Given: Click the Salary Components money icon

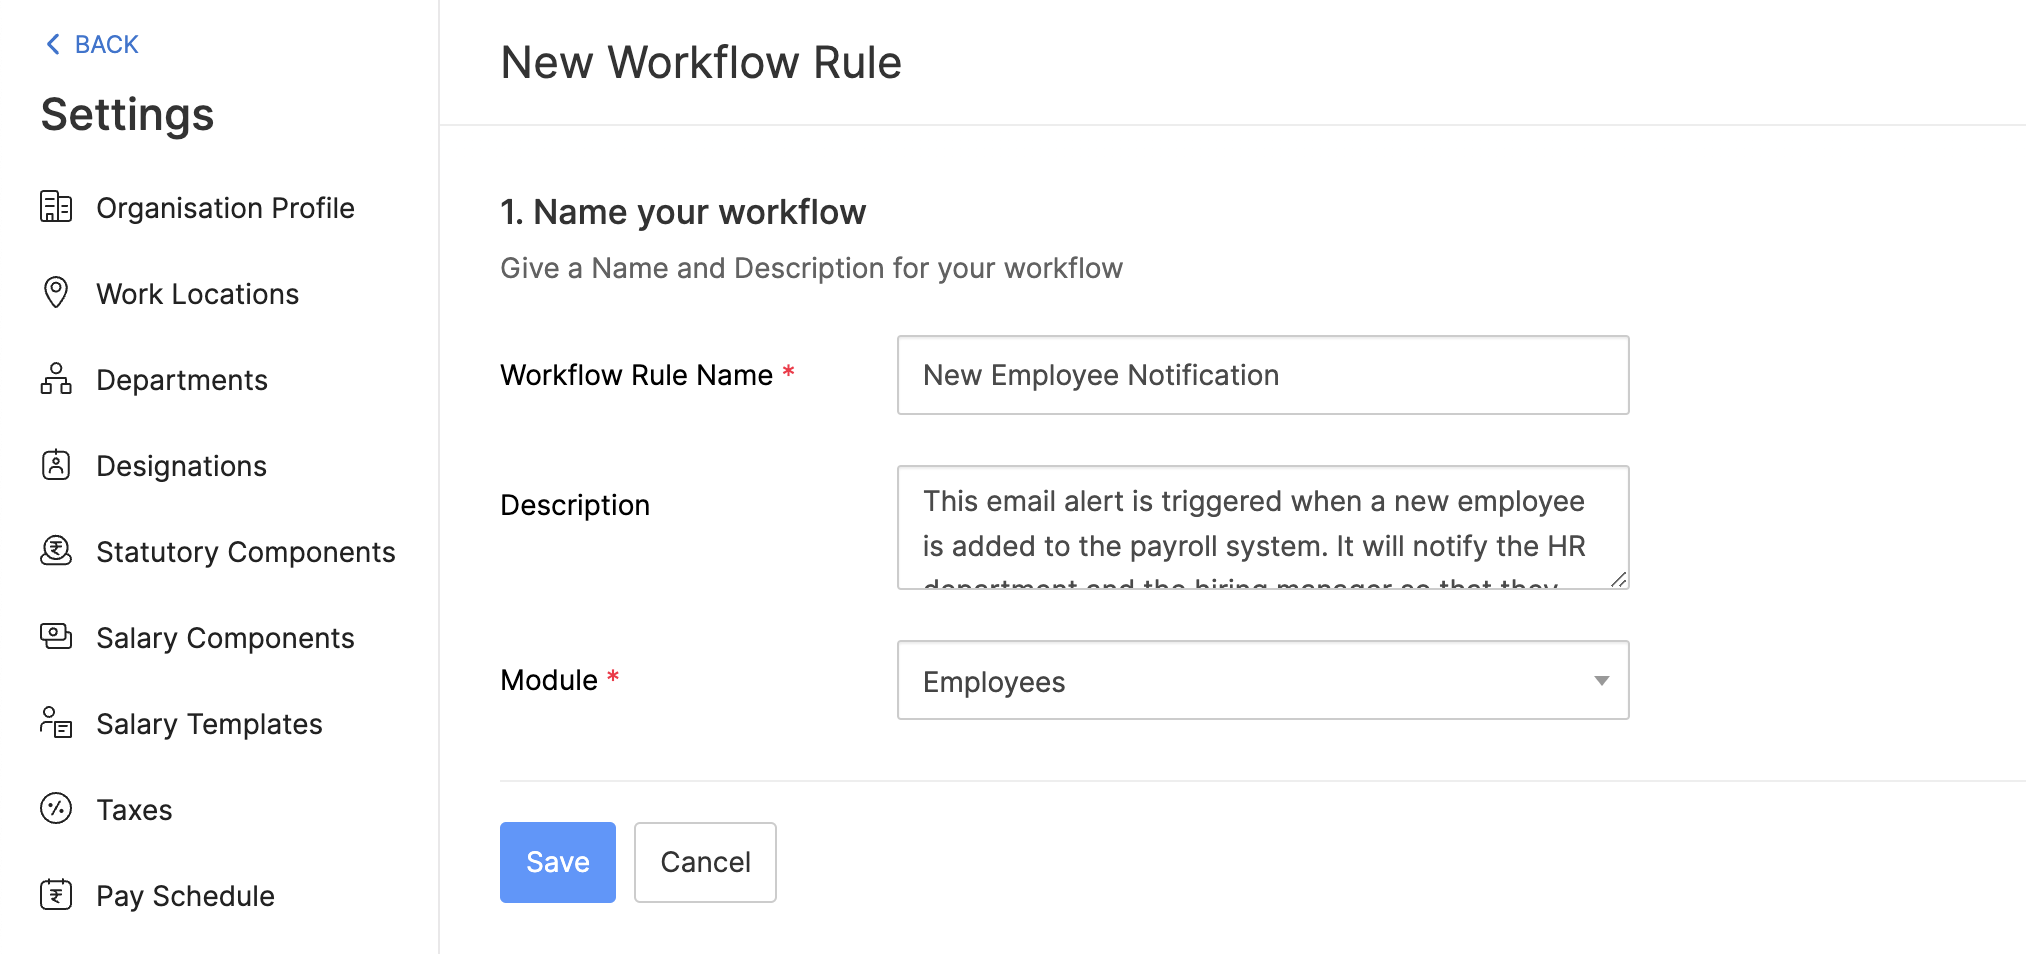Looking at the screenshot, I should click(56, 636).
